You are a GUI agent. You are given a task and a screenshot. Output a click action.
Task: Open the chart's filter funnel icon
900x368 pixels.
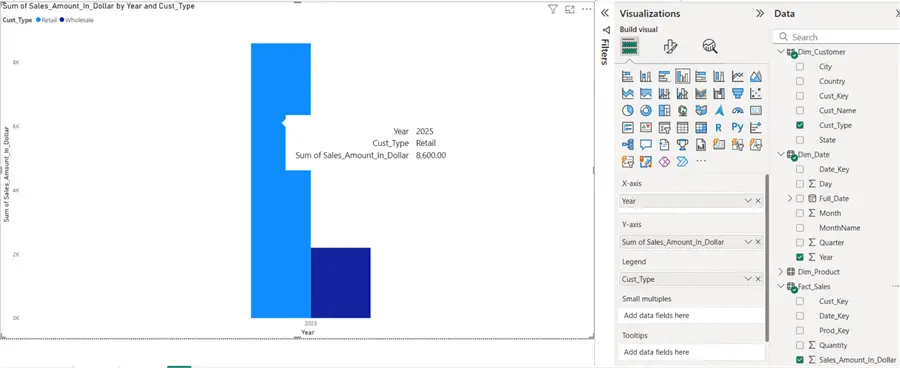coord(553,9)
